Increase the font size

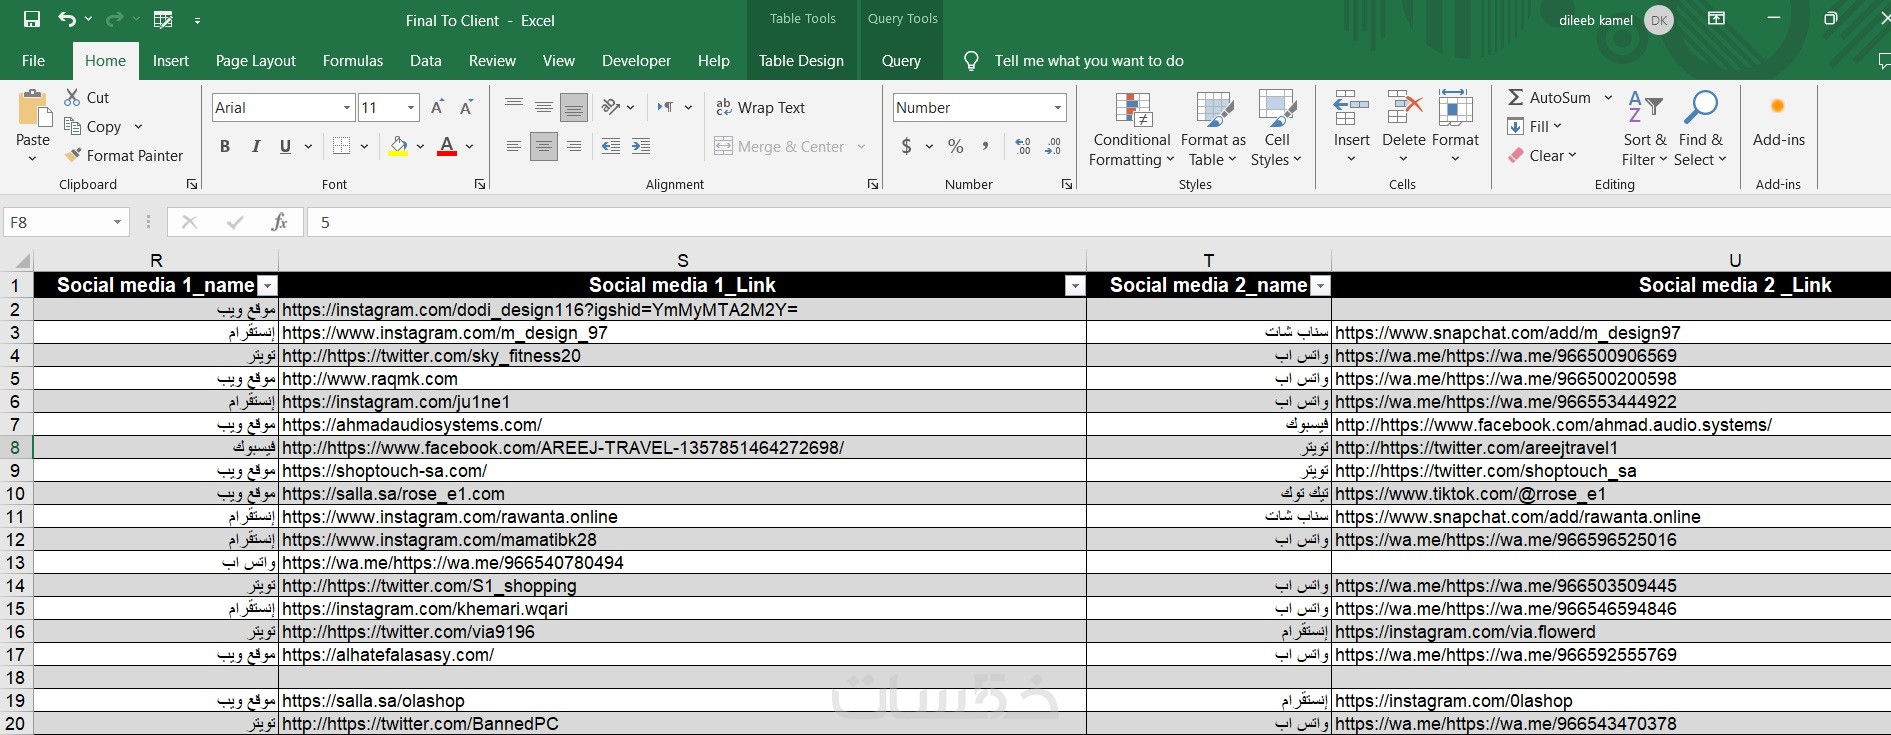click(x=437, y=107)
